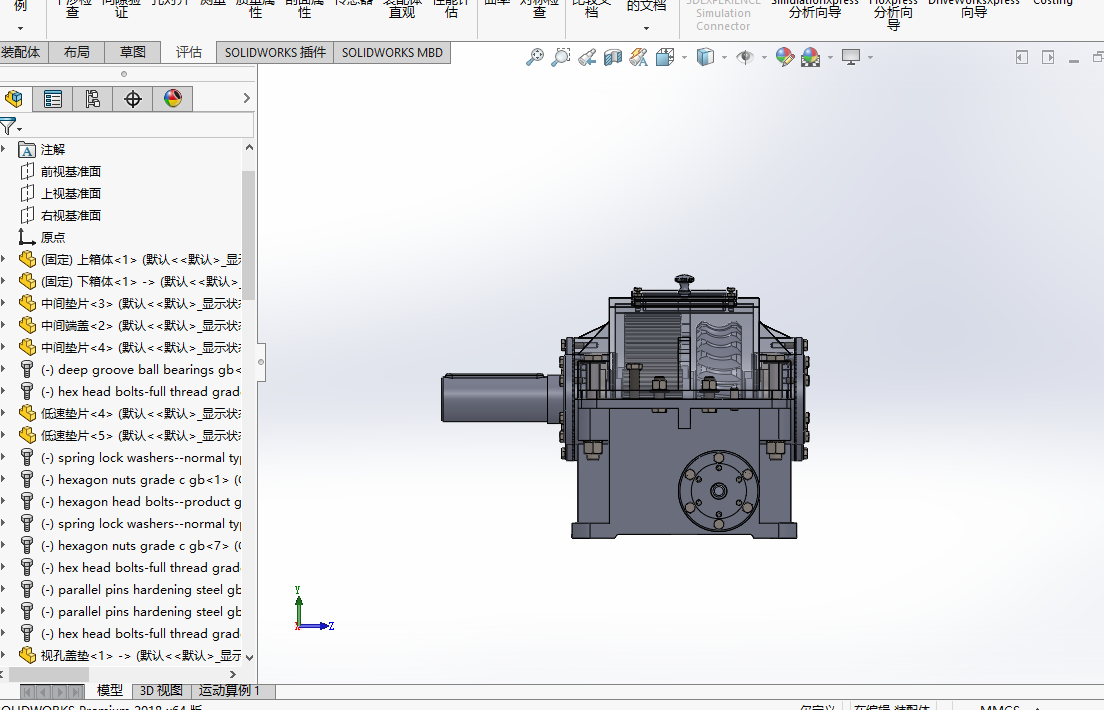Click the View Orientation cube icon
The image size is (1104, 710).
(665, 57)
